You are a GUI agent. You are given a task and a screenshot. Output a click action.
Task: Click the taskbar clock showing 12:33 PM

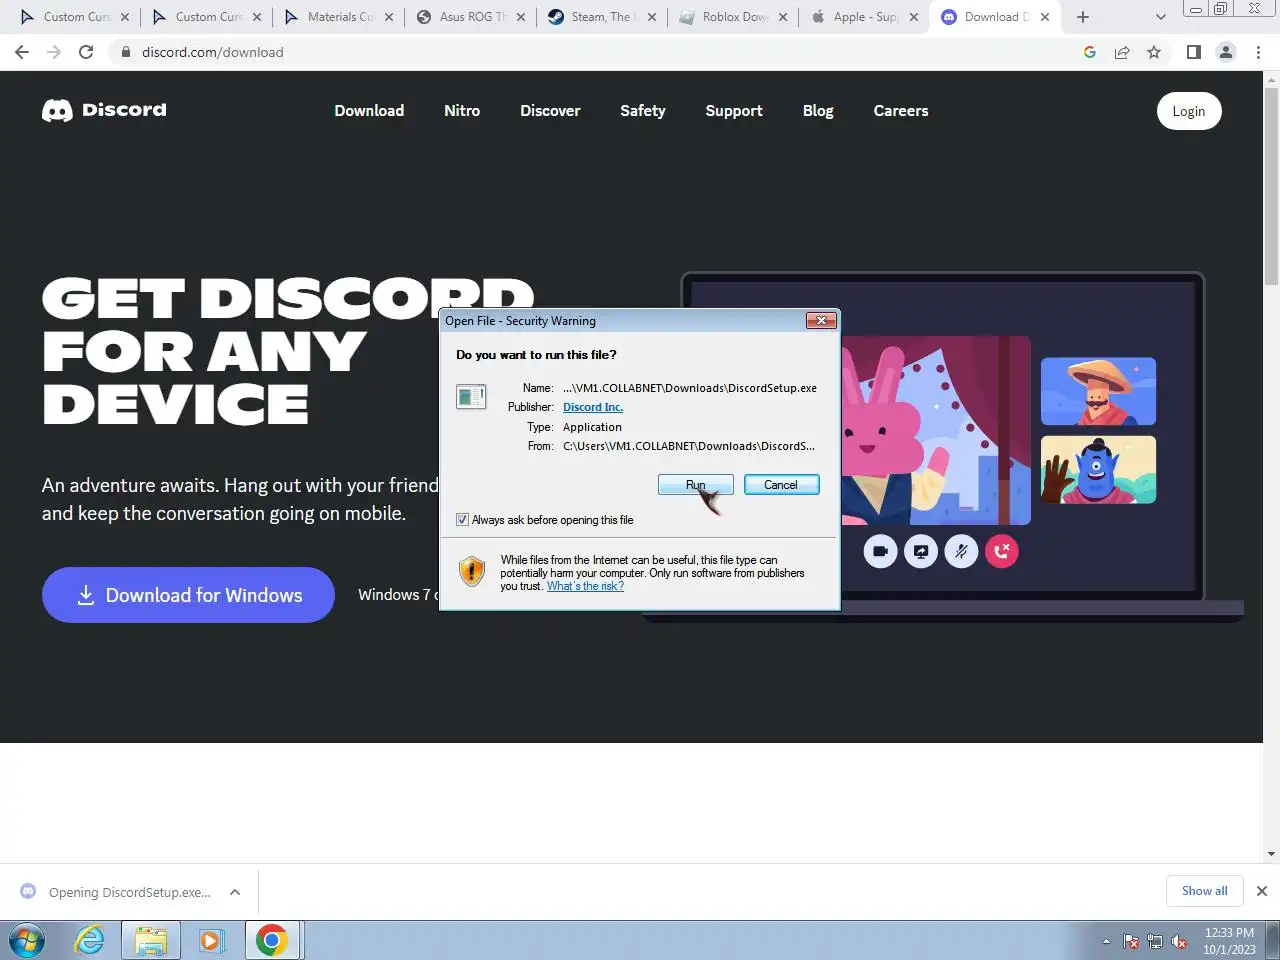pyautogui.click(x=1229, y=941)
